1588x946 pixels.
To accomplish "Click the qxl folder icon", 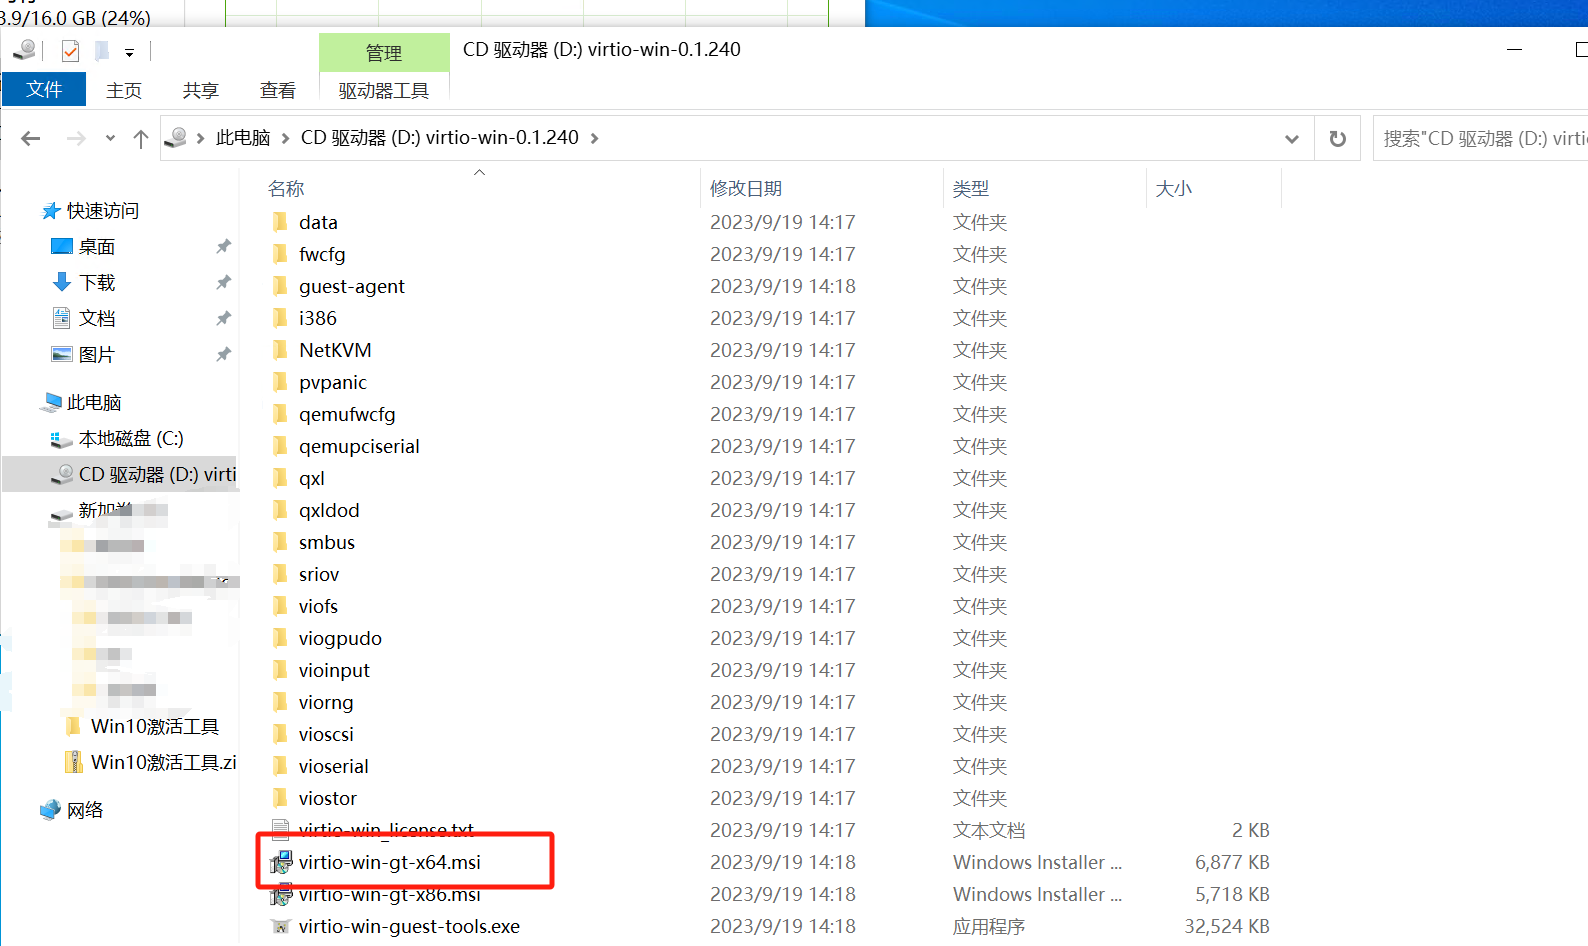I will click(x=280, y=478).
